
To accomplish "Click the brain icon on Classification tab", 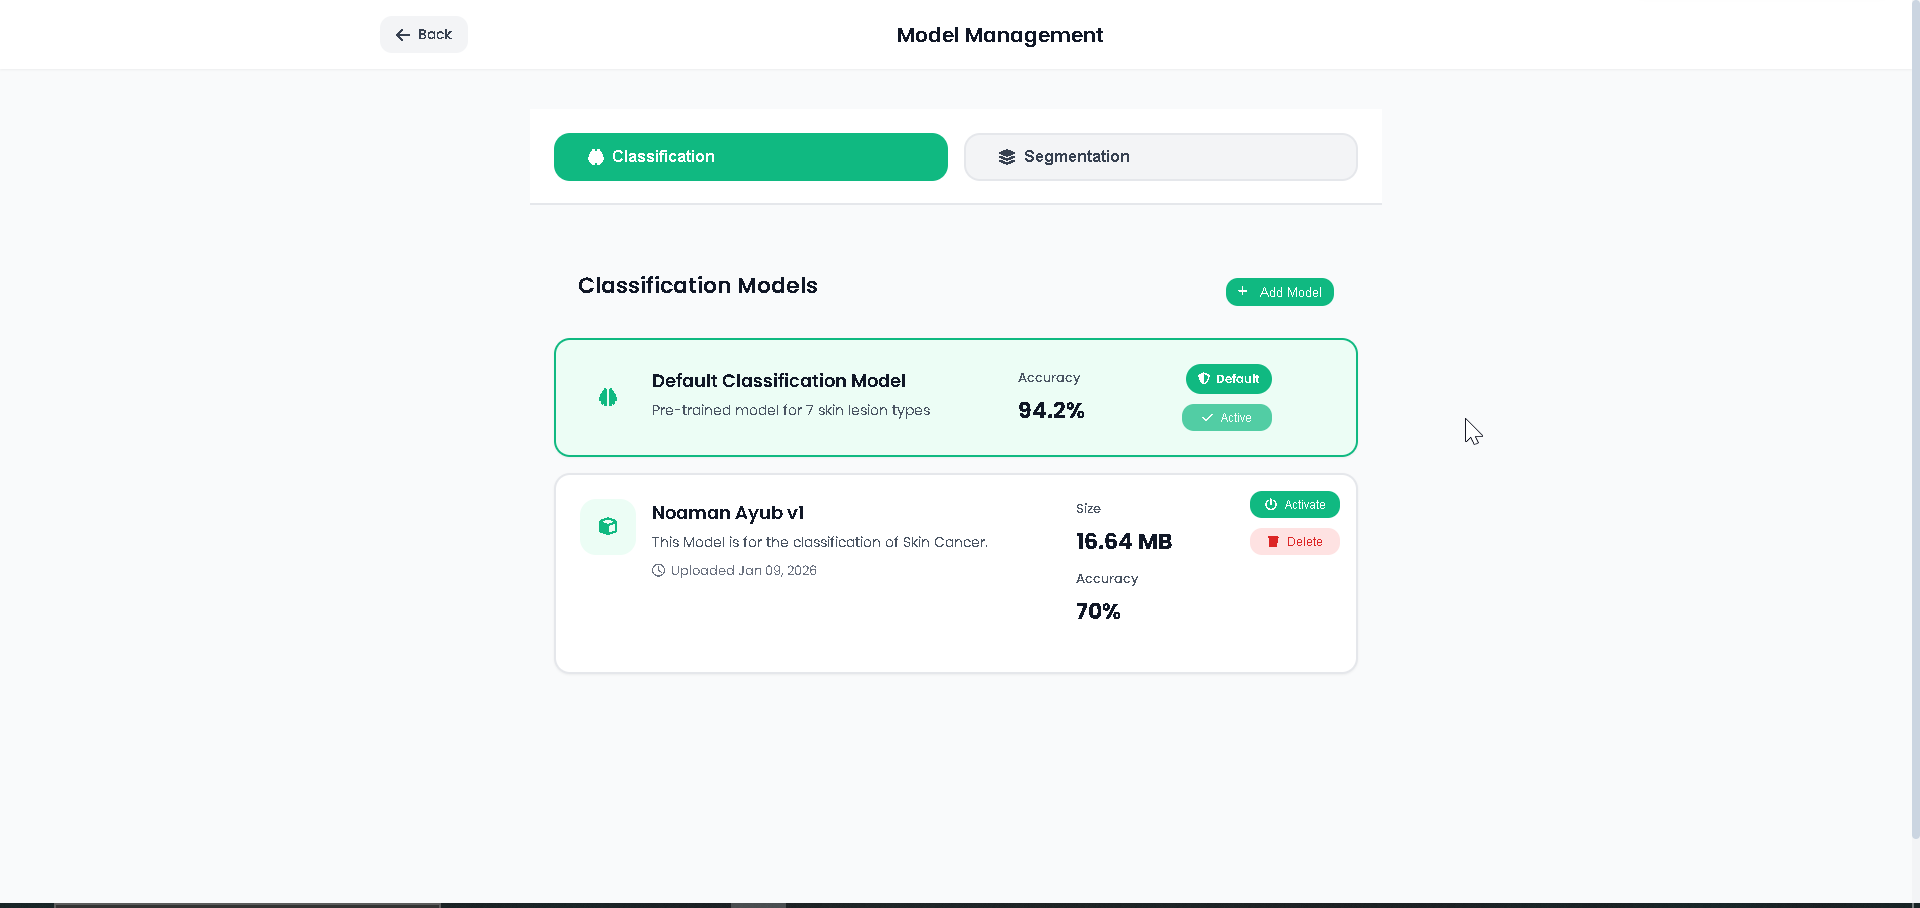I will pos(596,157).
